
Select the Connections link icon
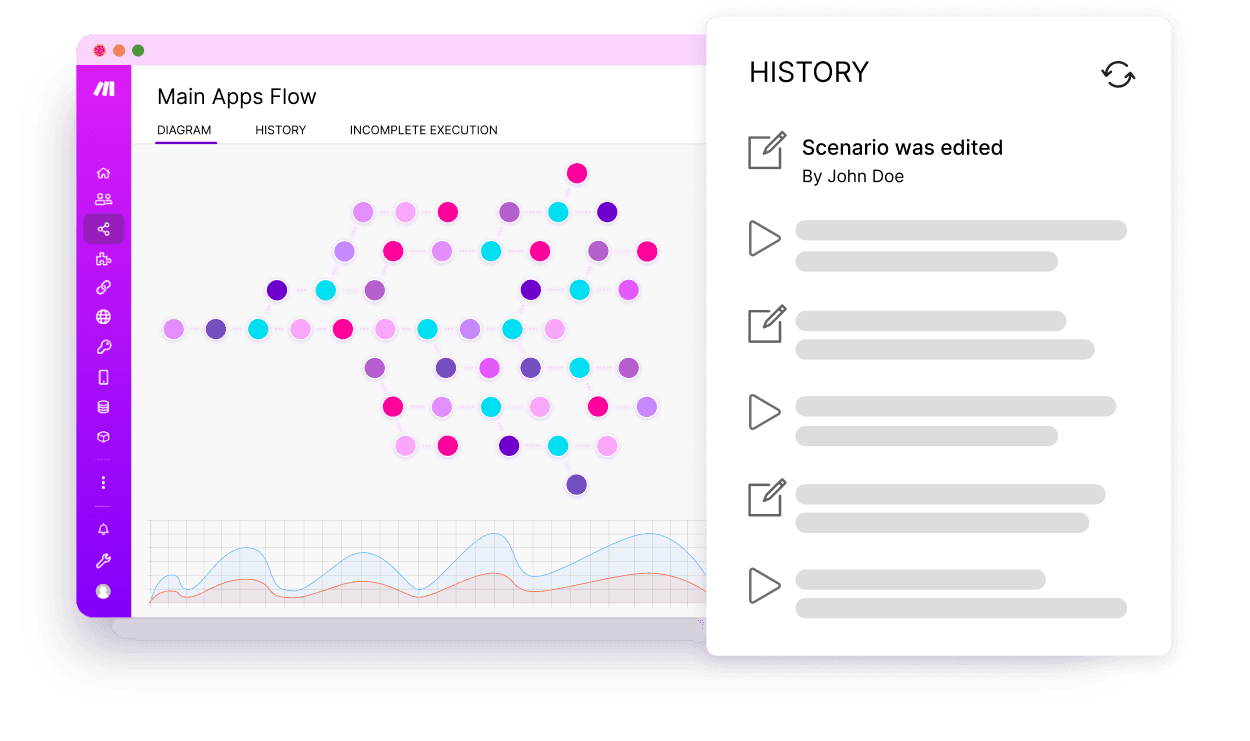click(103, 288)
